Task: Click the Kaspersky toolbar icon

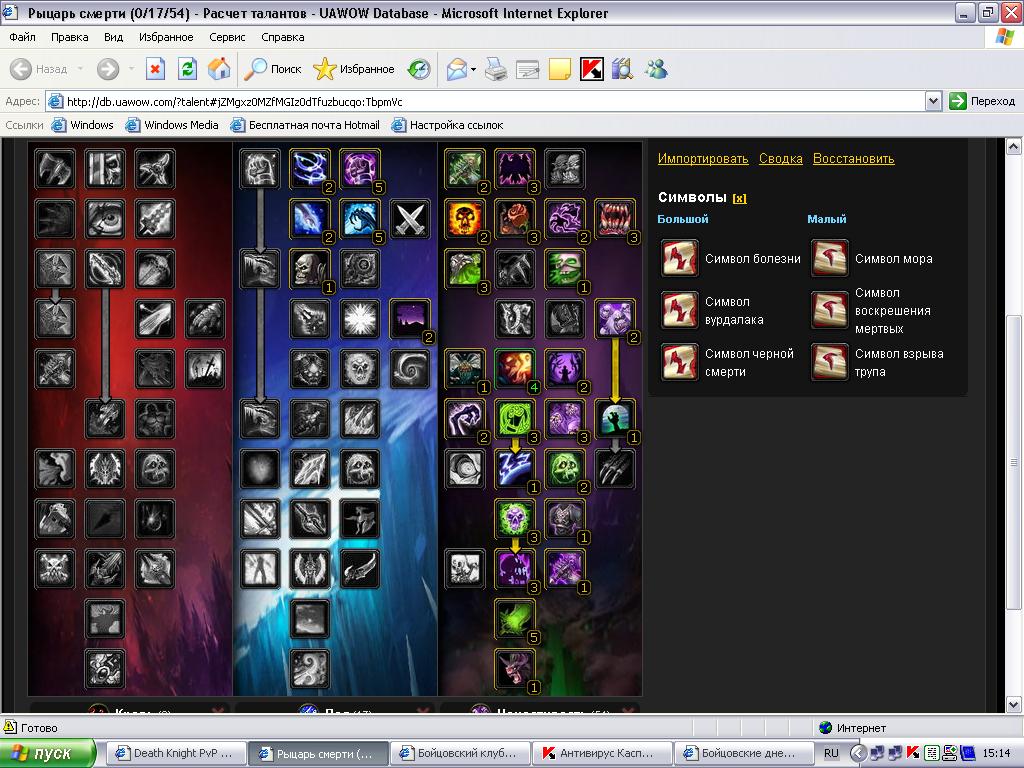Action: coord(592,69)
